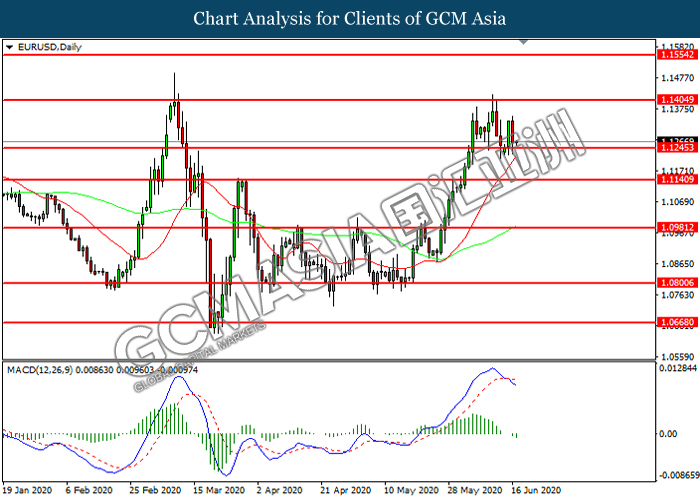Click the 2 Apr 2020 date label

pyautogui.click(x=280, y=490)
